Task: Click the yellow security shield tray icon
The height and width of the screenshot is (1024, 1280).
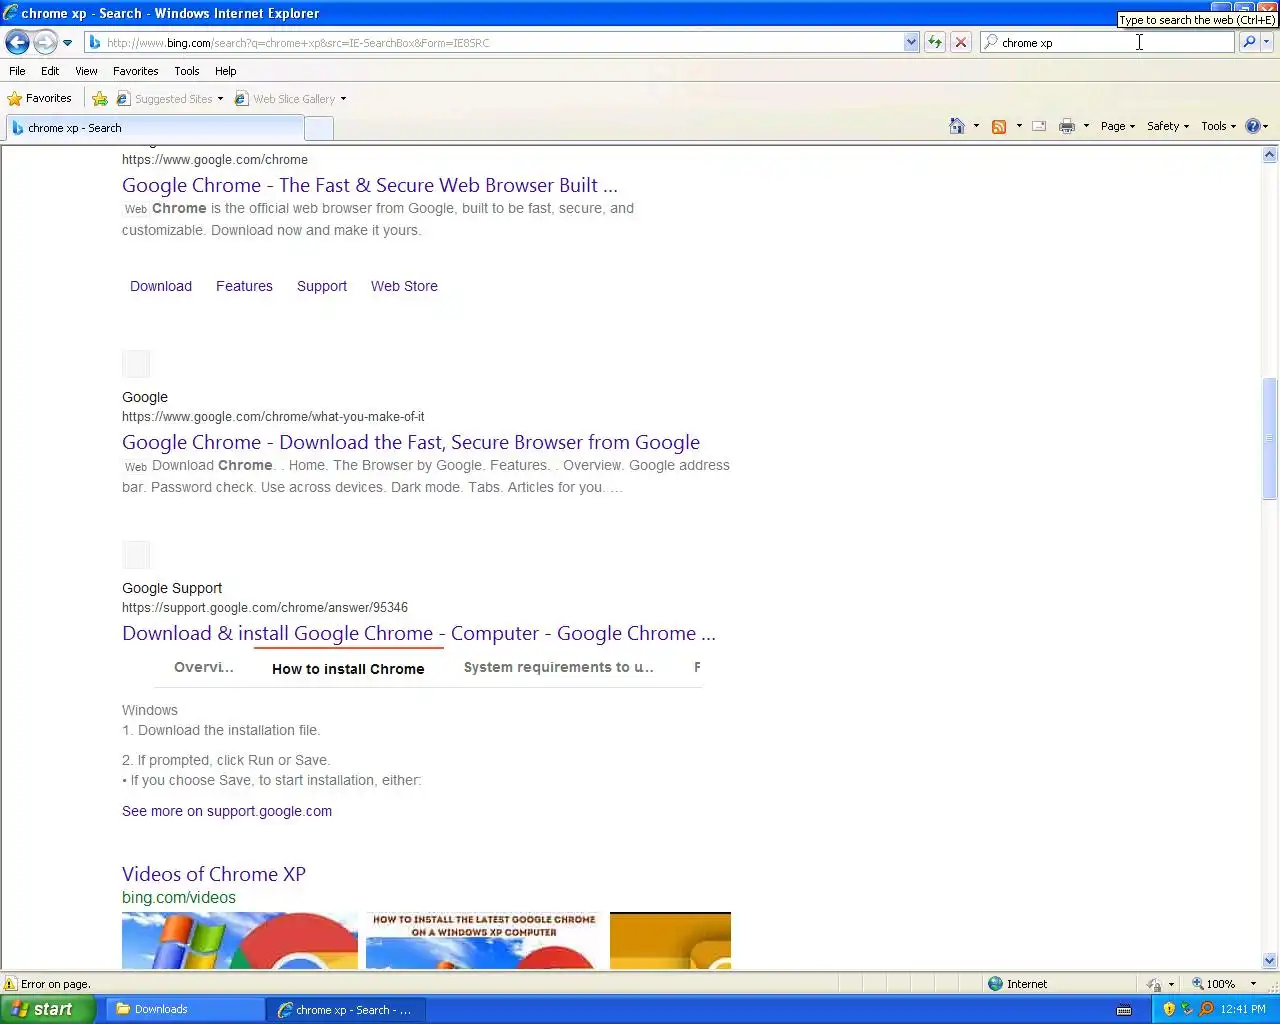Action: (1169, 1009)
